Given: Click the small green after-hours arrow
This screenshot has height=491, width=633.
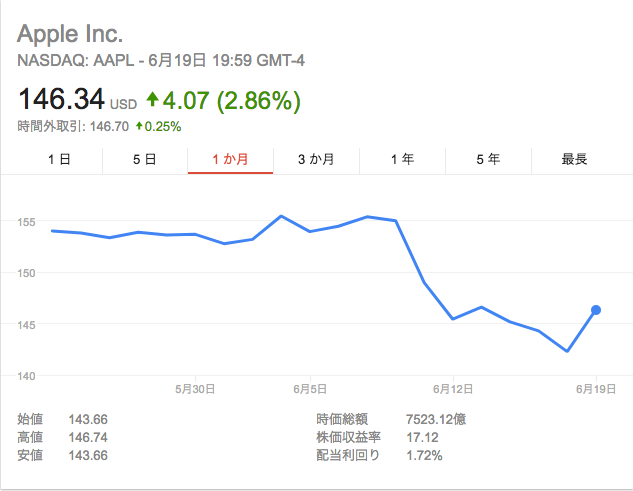Looking at the screenshot, I should point(139,126).
